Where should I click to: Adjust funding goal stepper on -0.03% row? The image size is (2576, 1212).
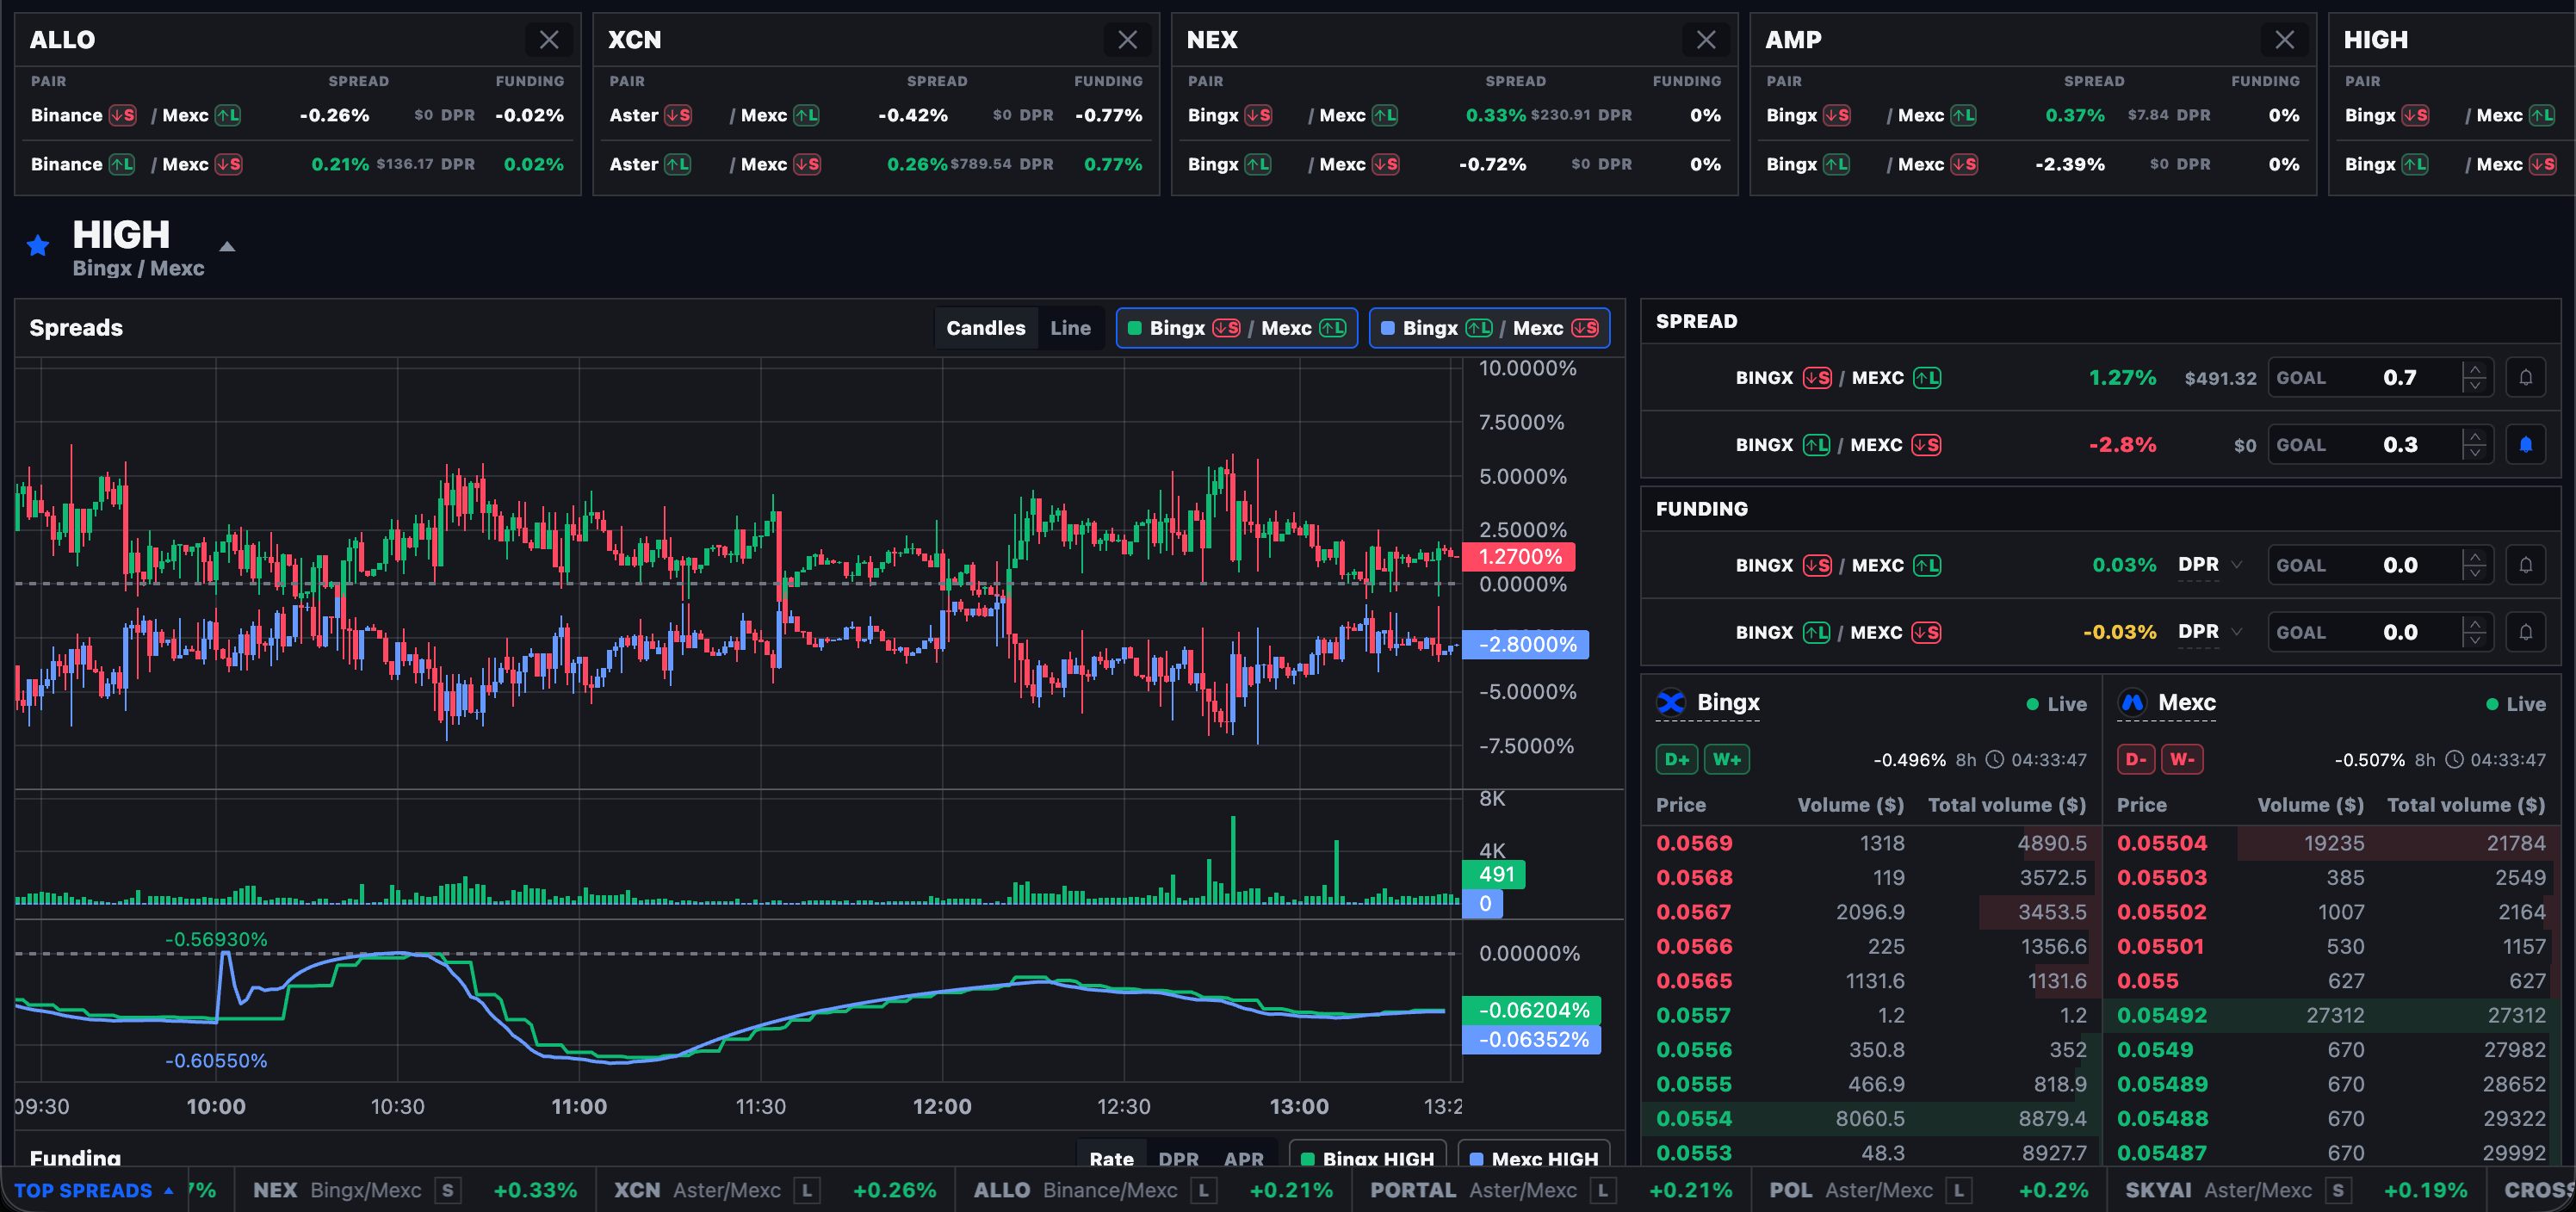(x=2475, y=632)
